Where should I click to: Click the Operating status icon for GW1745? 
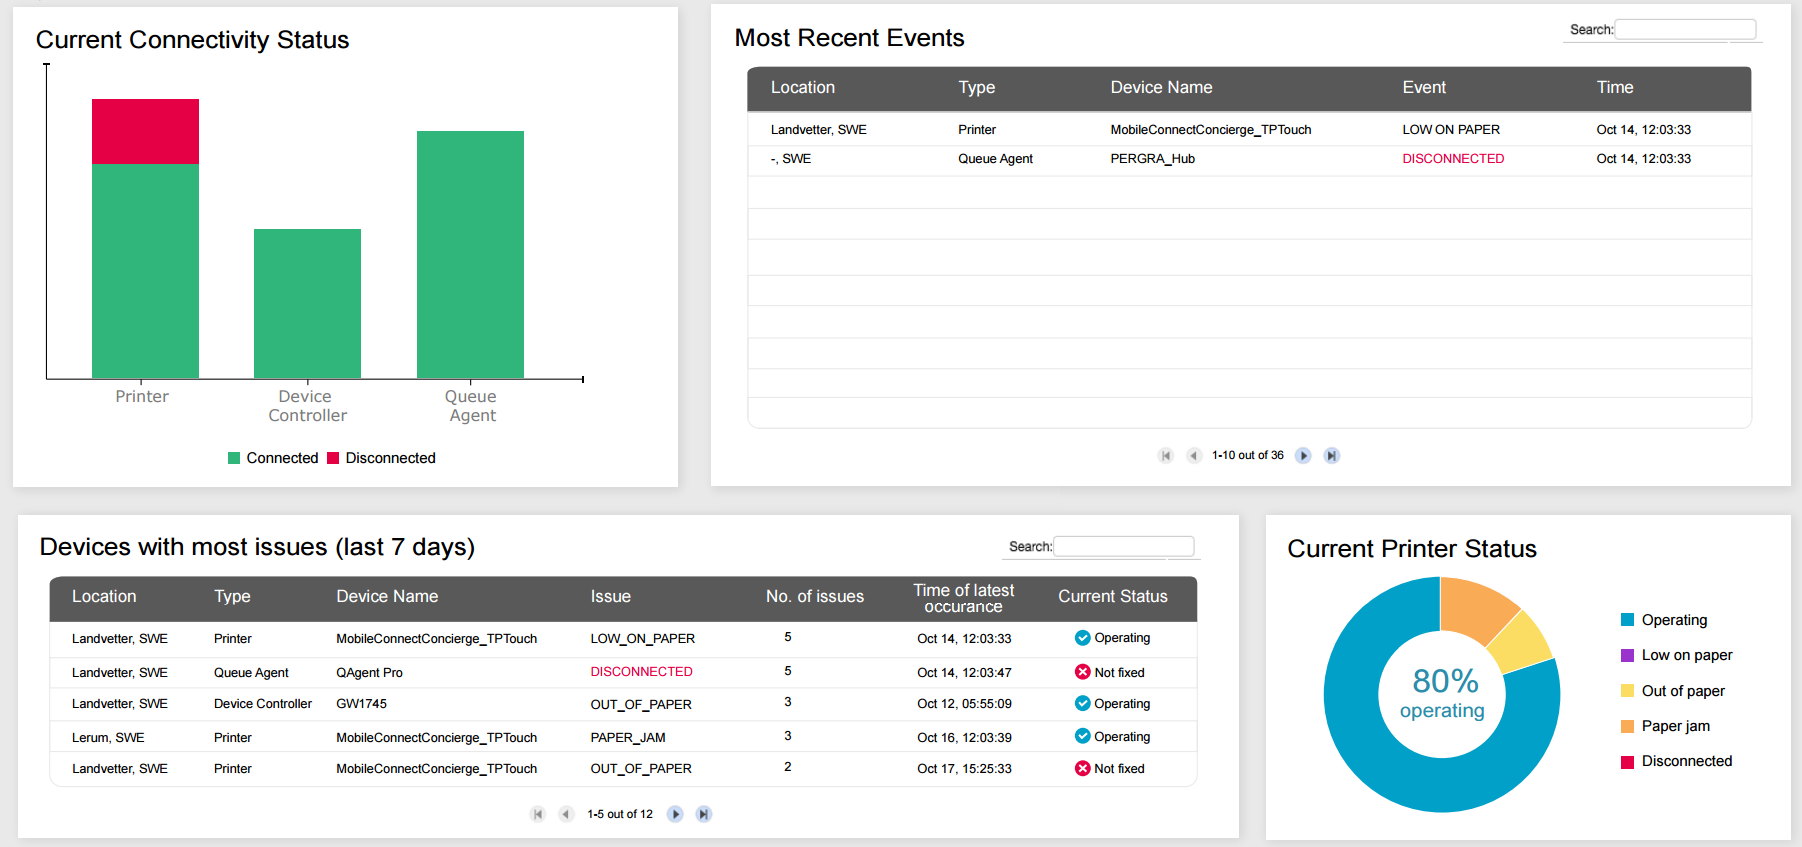coord(1082,704)
